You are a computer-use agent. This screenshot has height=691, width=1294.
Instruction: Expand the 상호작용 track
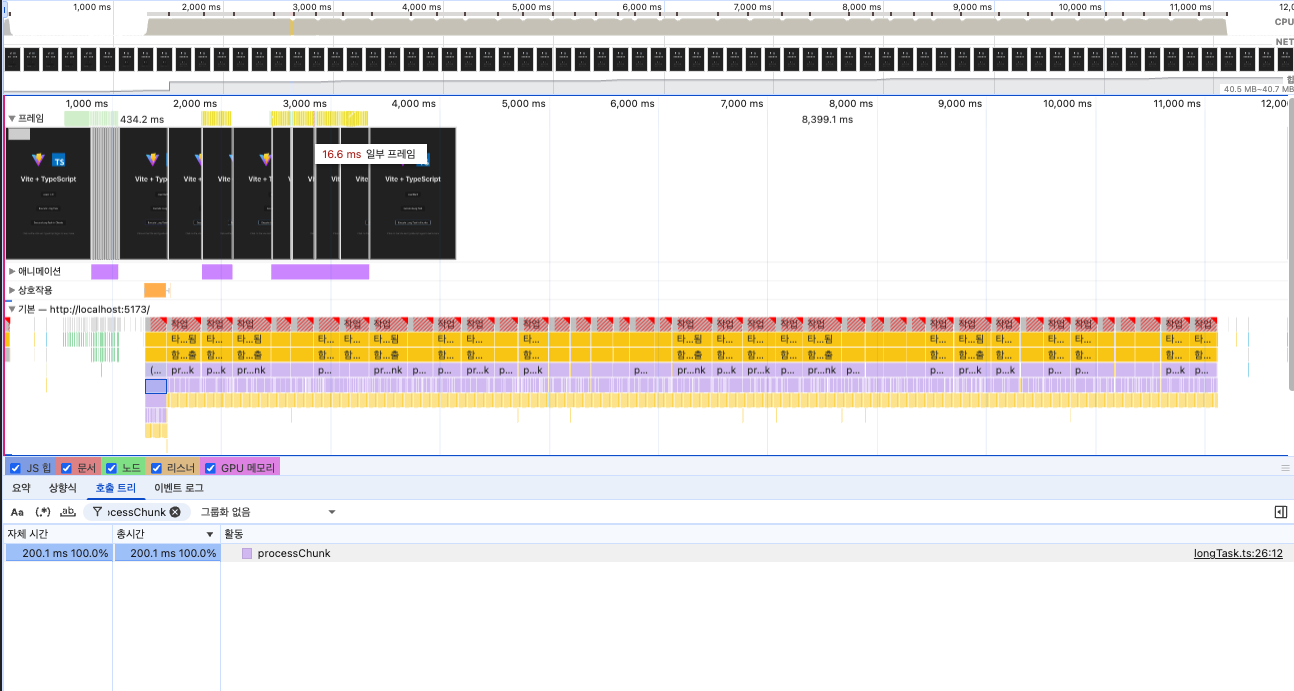click(12, 290)
